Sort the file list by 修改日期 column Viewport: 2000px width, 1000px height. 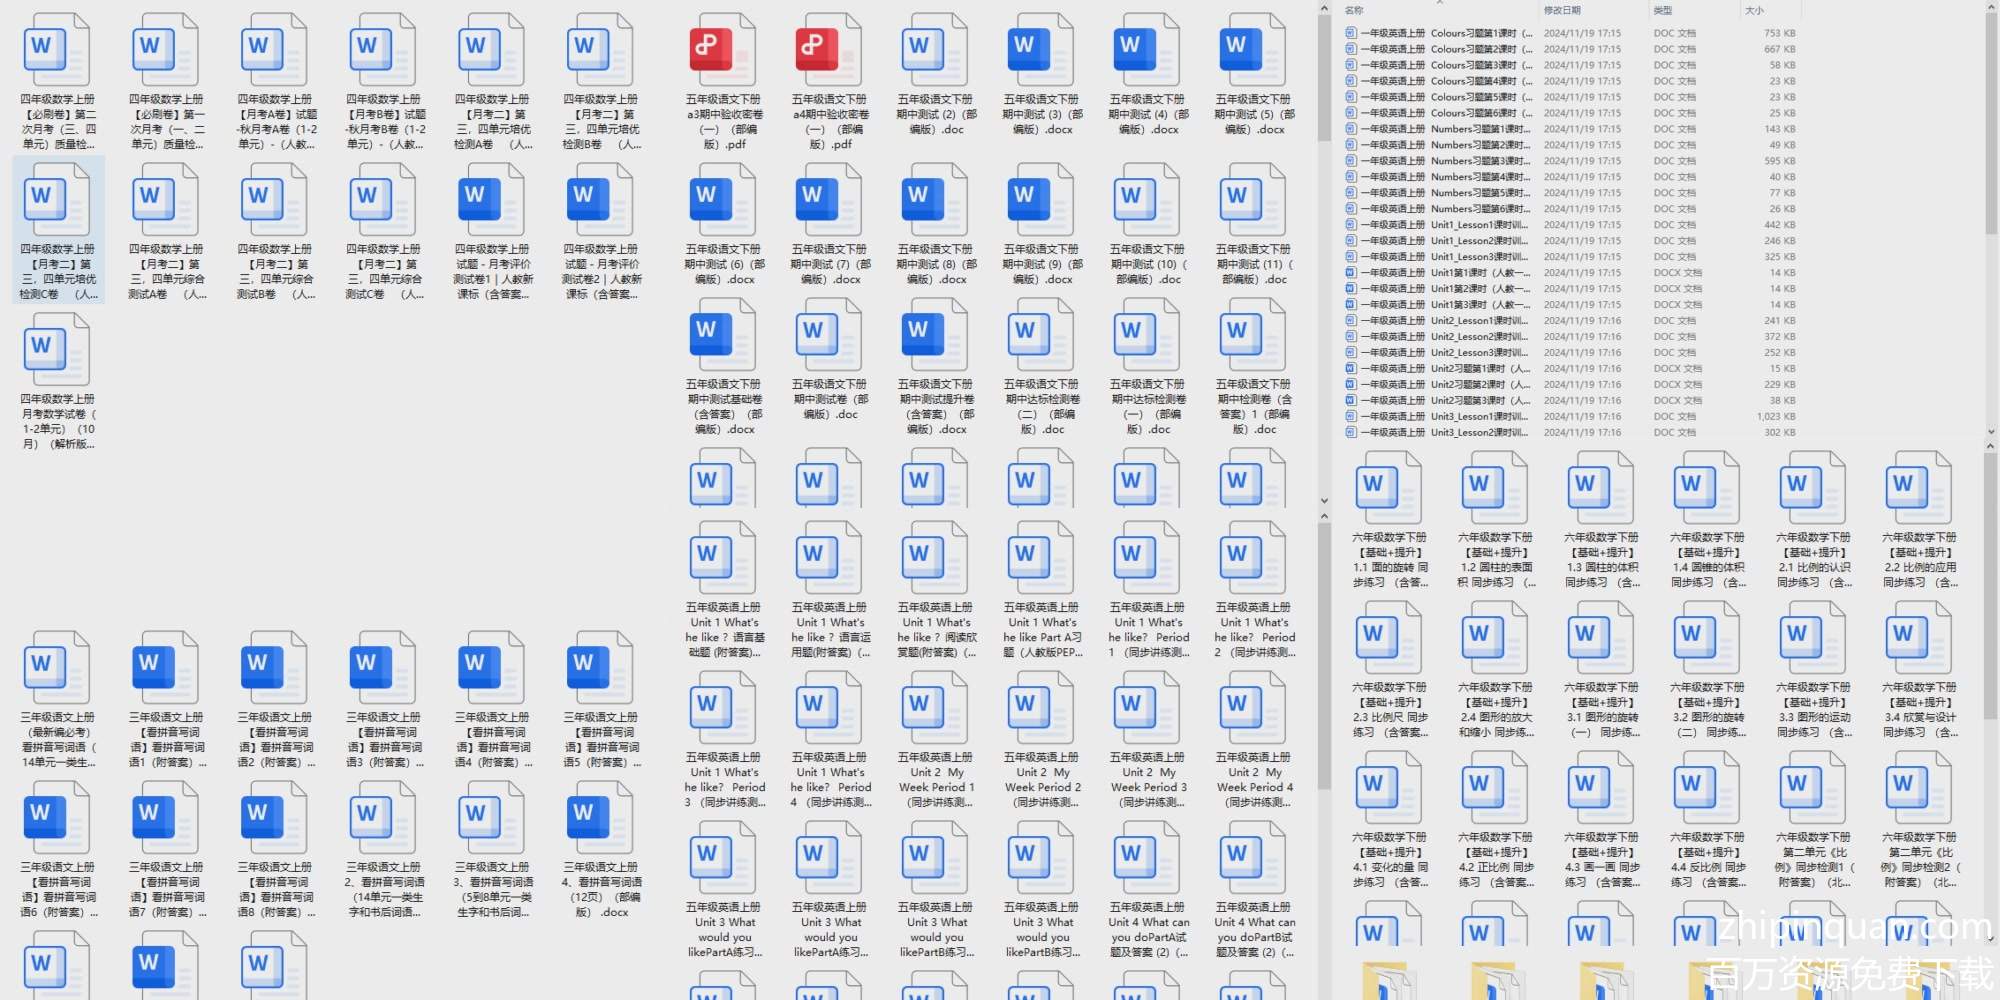(x=1562, y=10)
